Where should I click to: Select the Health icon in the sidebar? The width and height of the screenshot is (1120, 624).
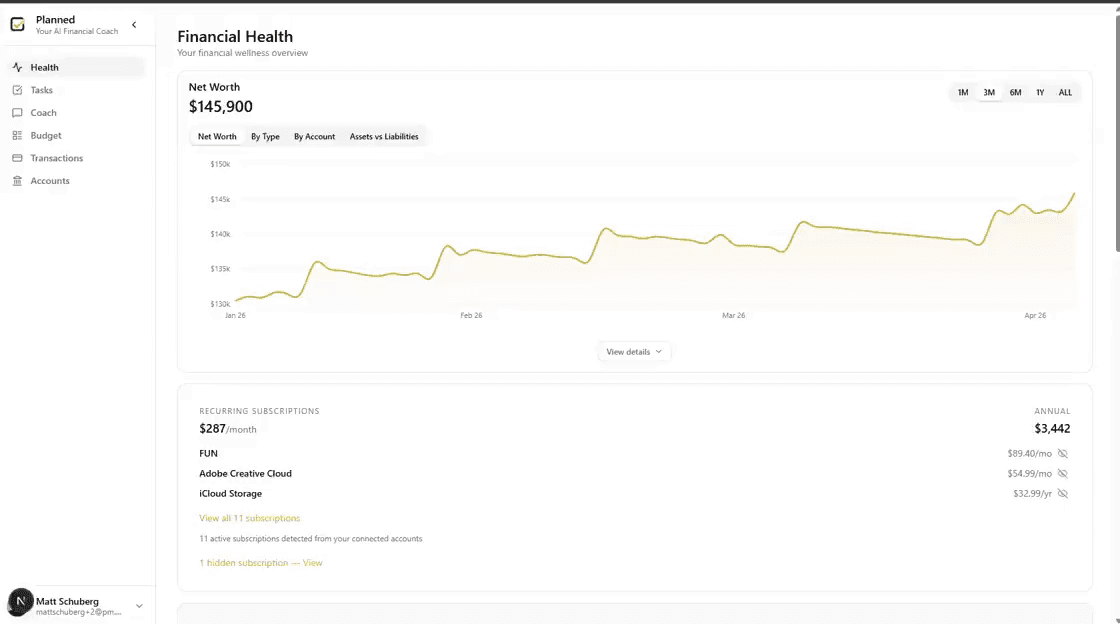[x=17, y=67]
